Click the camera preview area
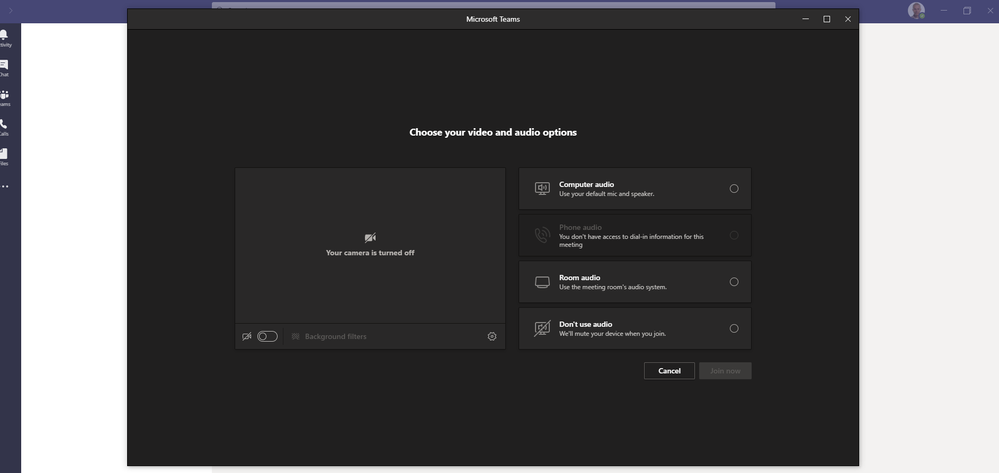This screenshot has width=999, height=473. tap(370, 245)
